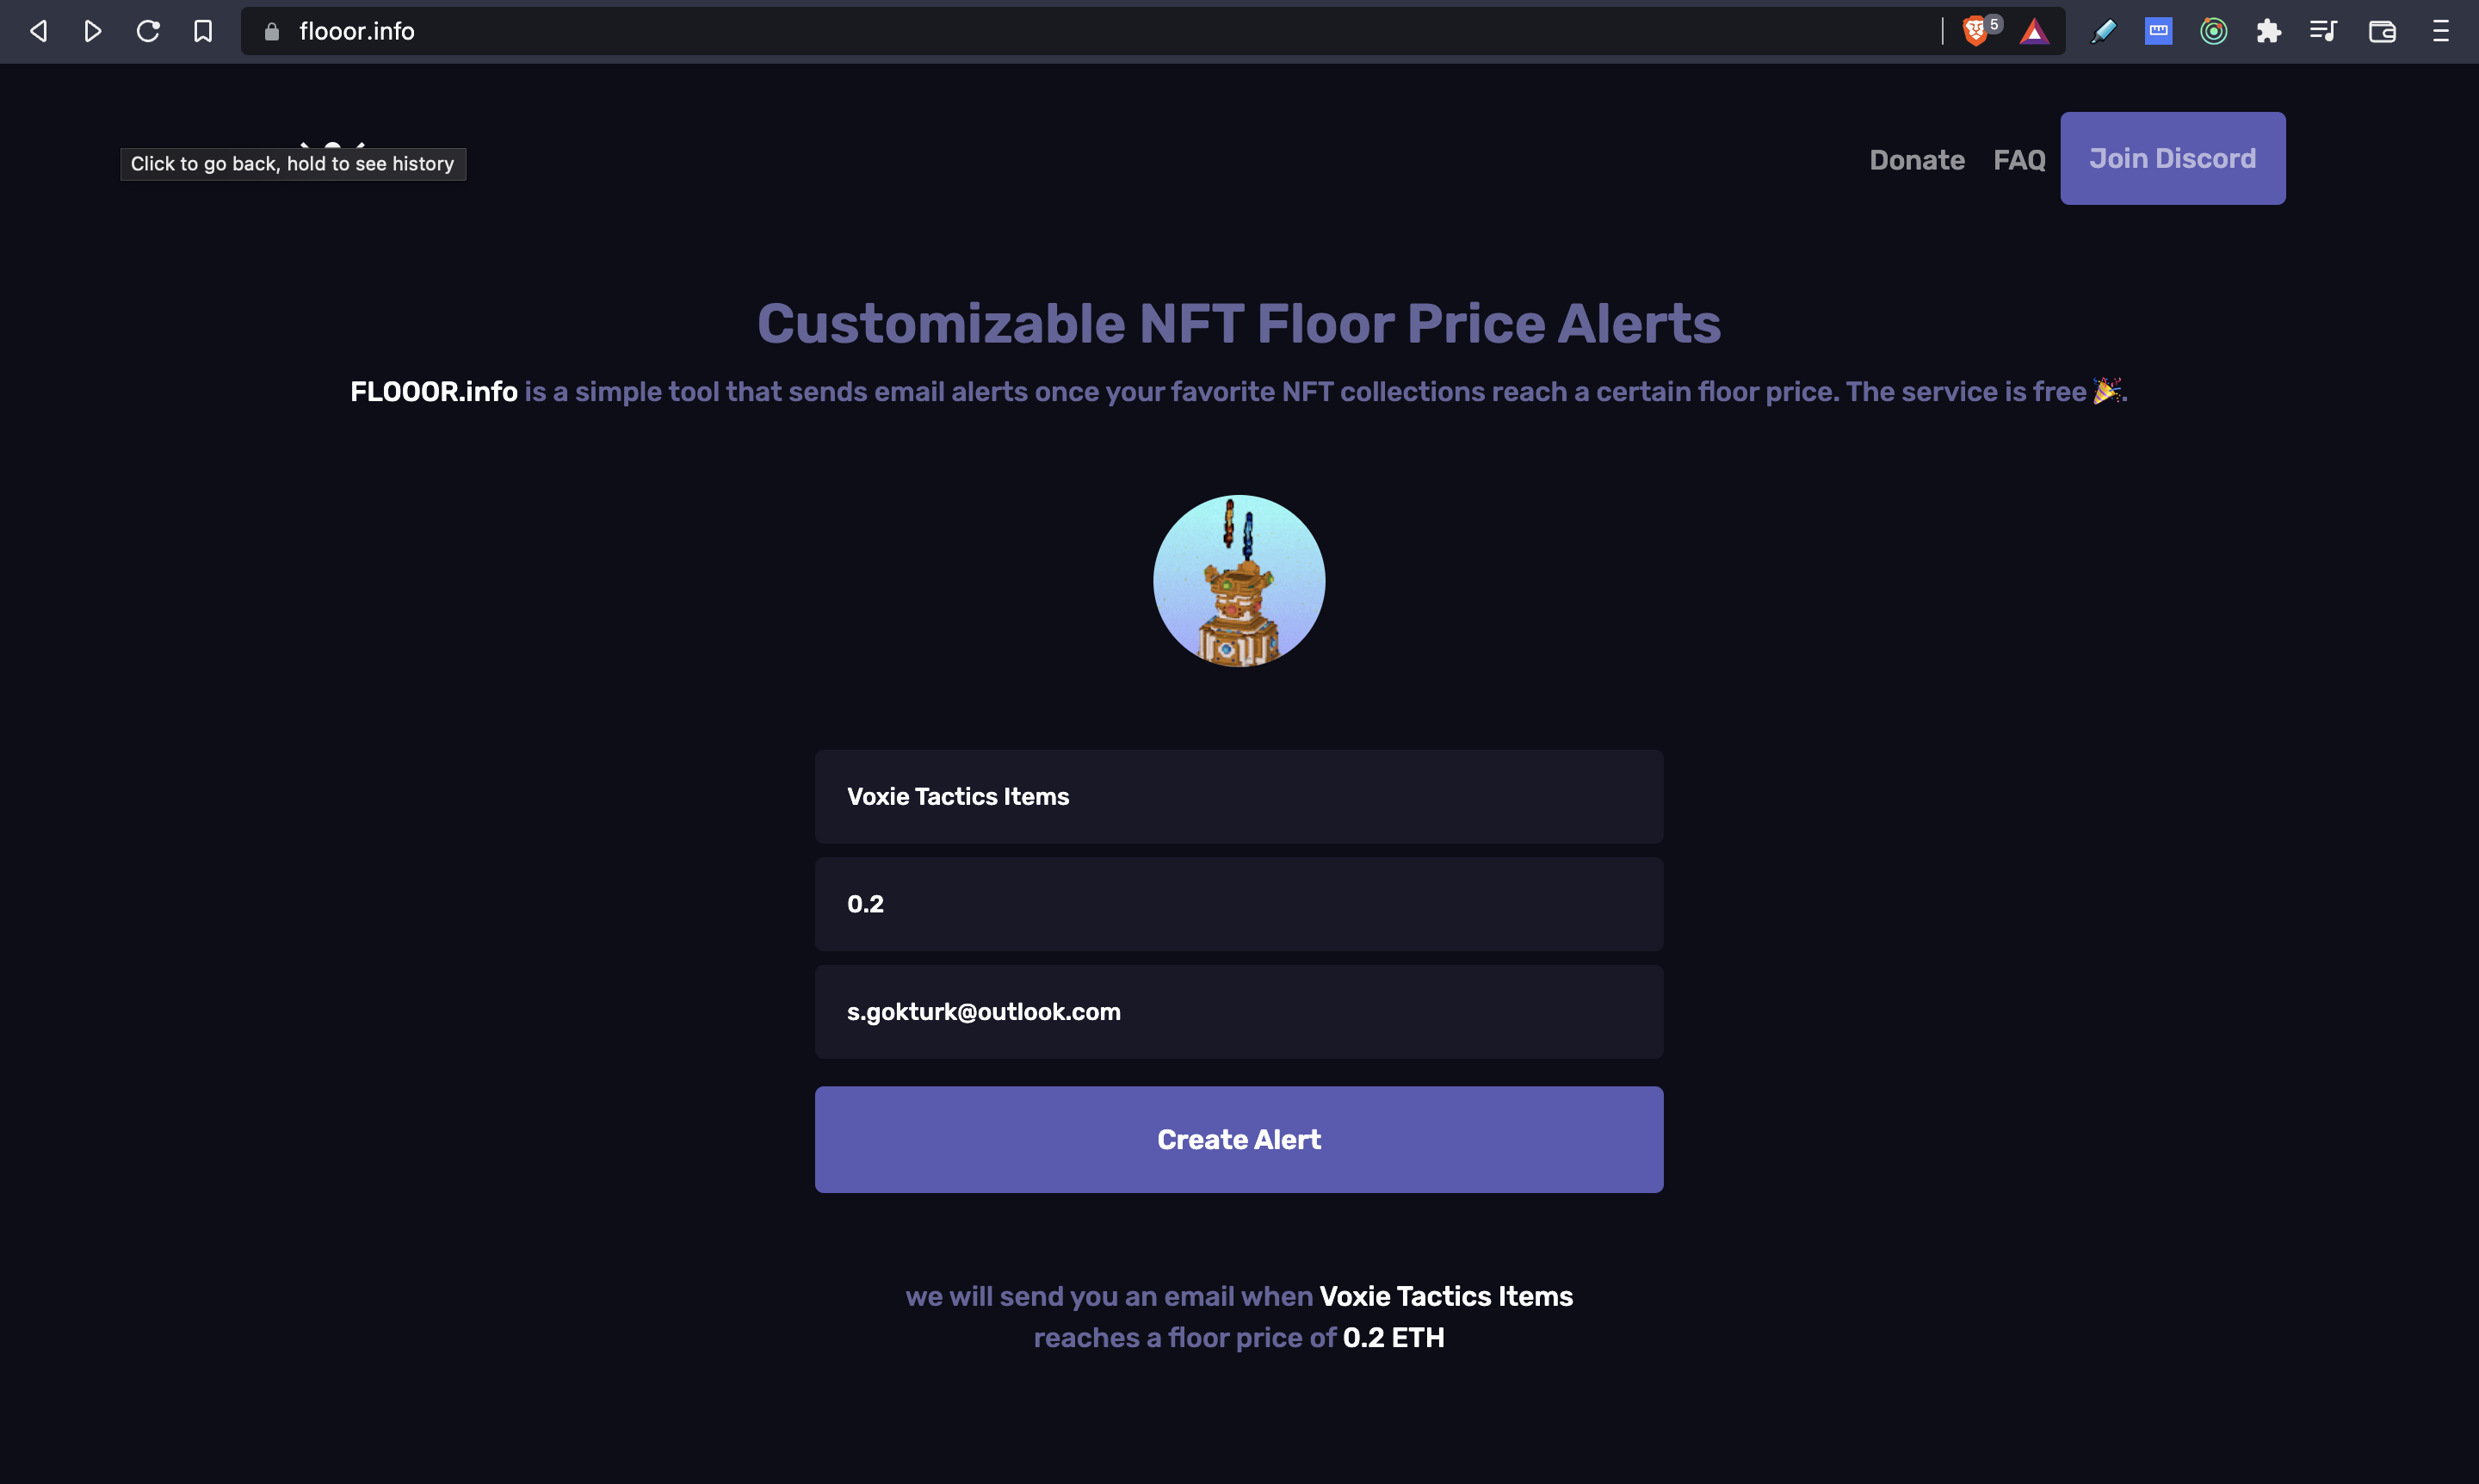Open the playlist media icon

(2323, 31)
